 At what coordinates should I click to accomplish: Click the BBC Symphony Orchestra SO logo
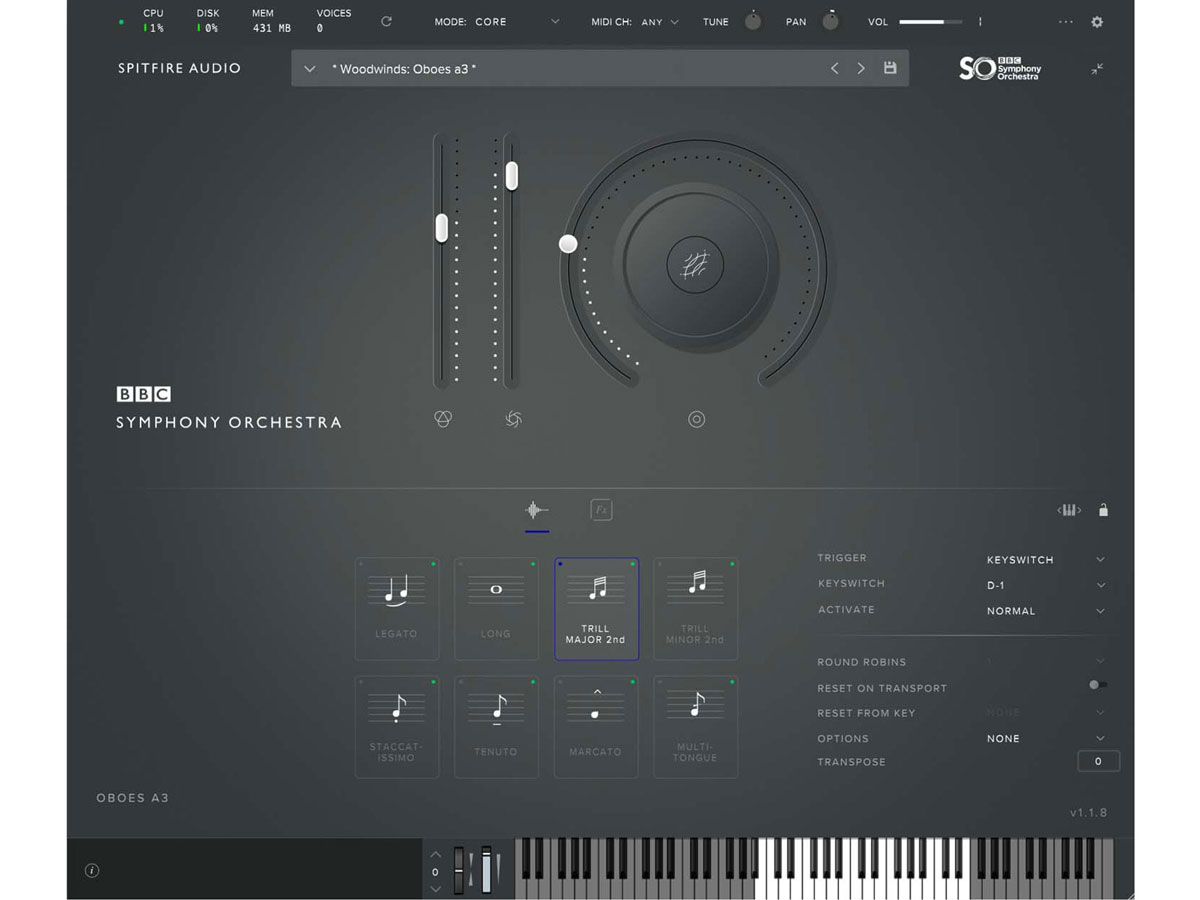(1000, 68)
